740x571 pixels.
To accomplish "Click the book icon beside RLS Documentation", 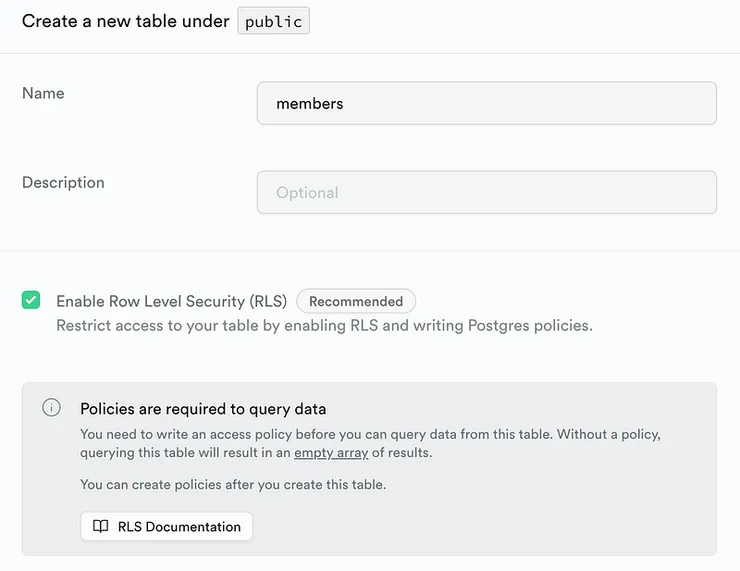I will tap(100, 527).
